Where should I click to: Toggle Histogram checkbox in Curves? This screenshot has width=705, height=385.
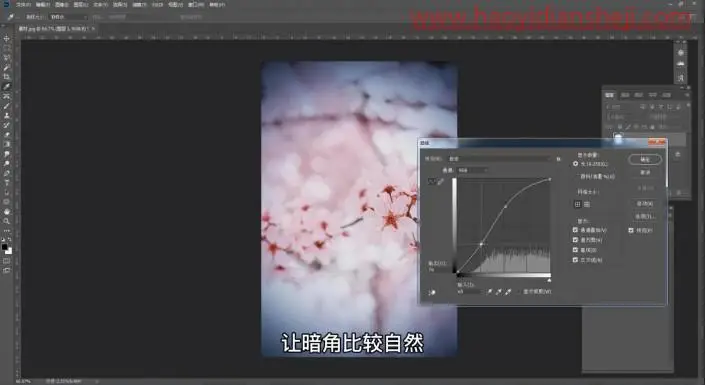click(x=575, y=240)
